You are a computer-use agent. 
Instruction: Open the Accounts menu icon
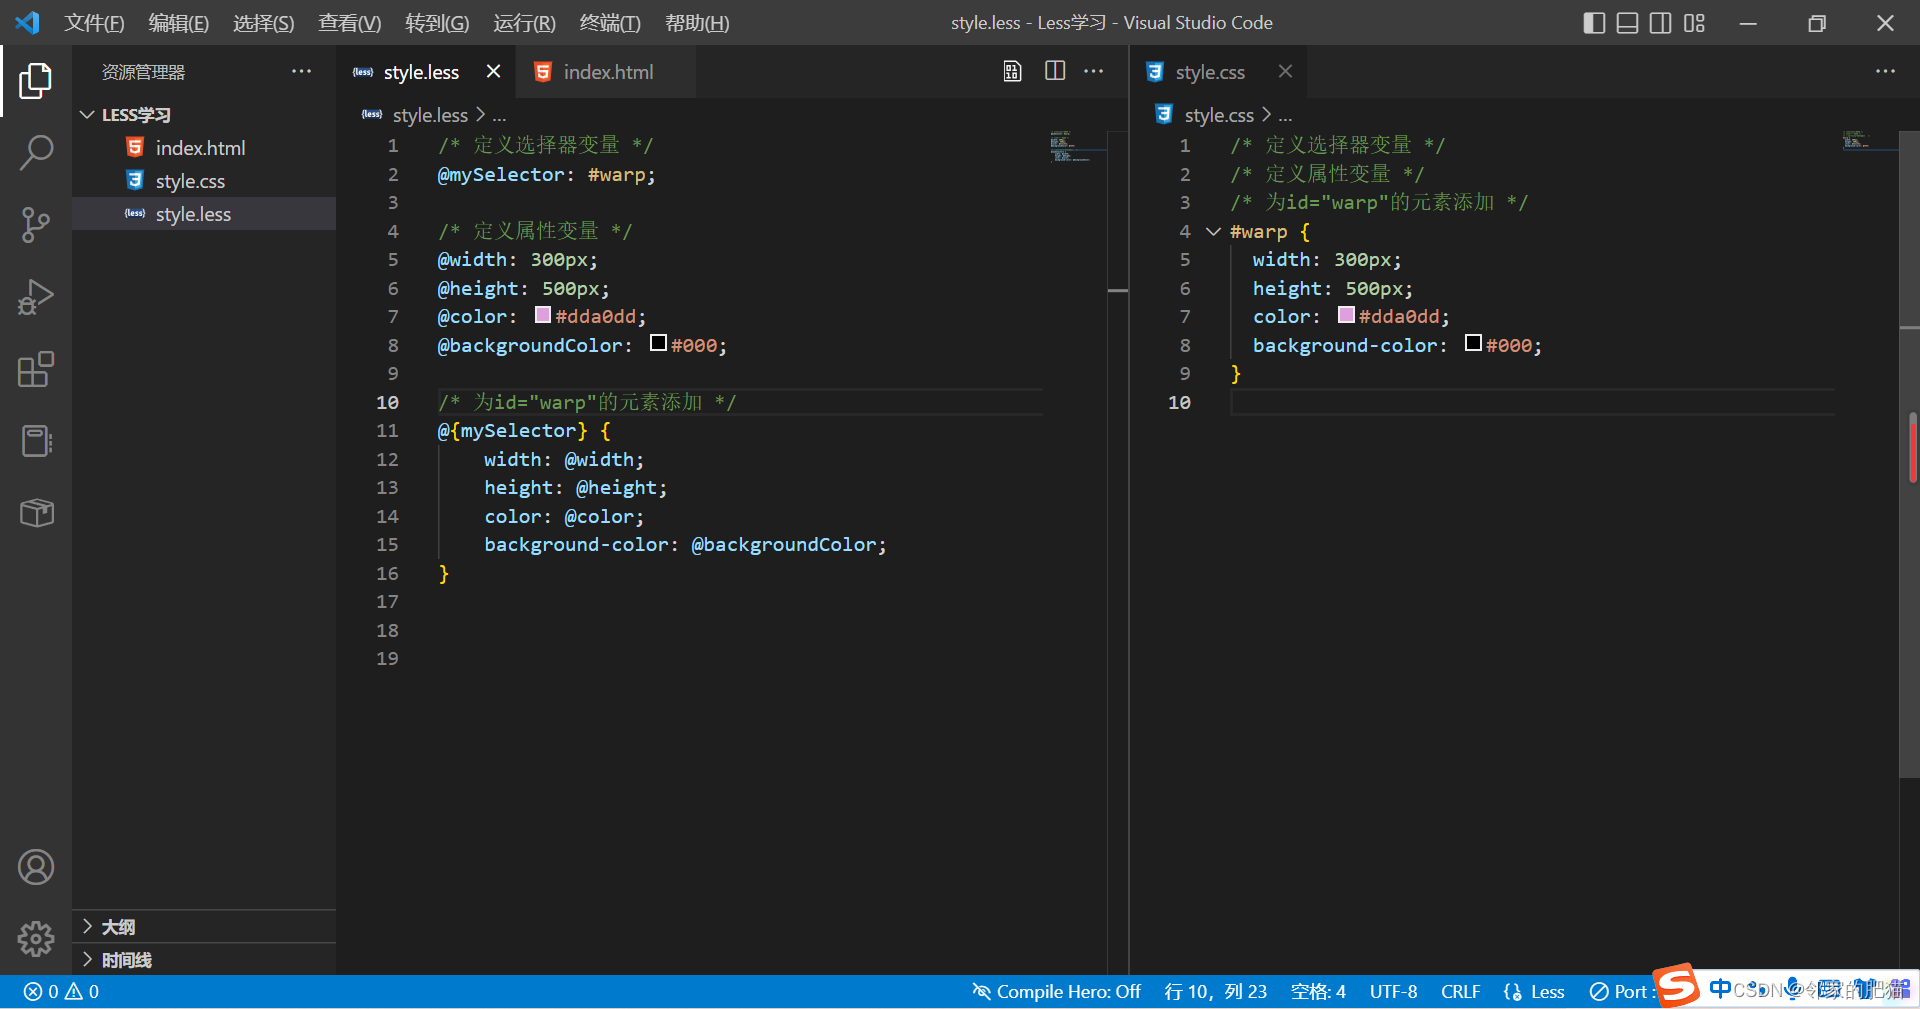(x=36, y=867)
